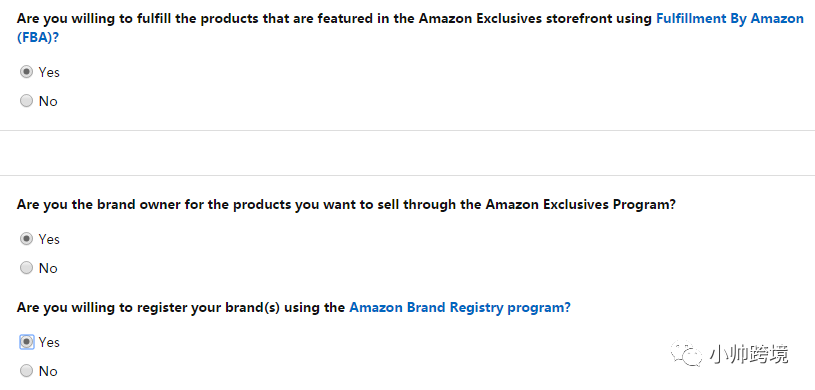Click the 小帅跨境 watermark text

tap(748, 354)
